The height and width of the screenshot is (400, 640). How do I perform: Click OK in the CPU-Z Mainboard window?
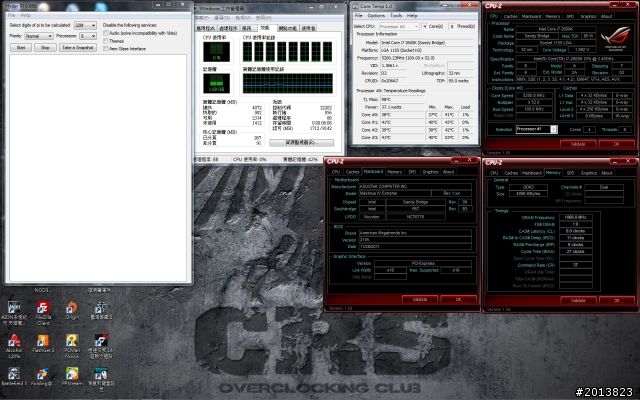(x=458, y=299)
